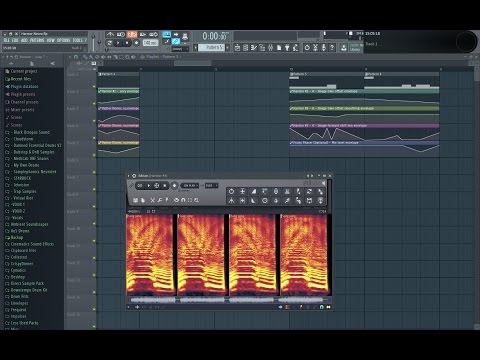Stop playback with the main transport stop button
This screenshot has width=480, height=360.
(x=127, y=43)
